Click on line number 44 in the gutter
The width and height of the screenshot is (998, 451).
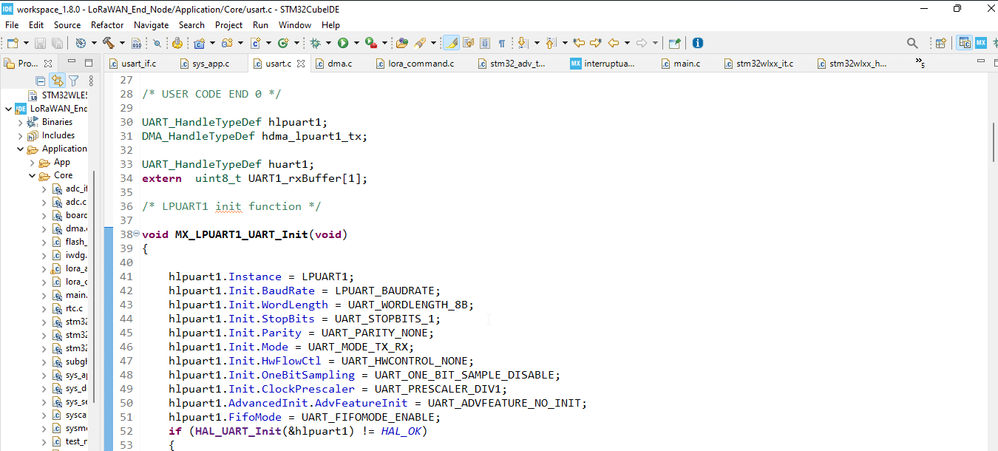(x=125, y=319)
